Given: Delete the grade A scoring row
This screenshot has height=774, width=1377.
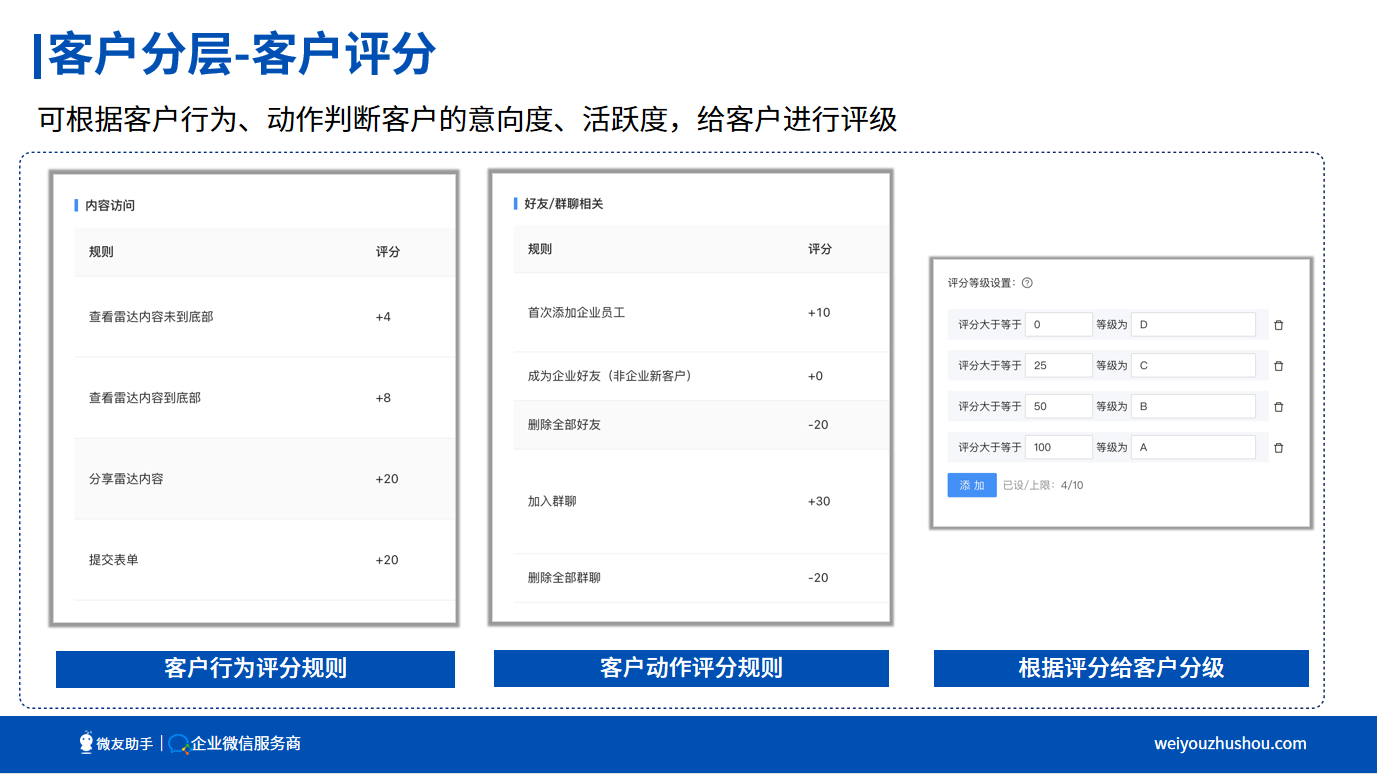Looking at the screenshot, I should coord(1278,448).
